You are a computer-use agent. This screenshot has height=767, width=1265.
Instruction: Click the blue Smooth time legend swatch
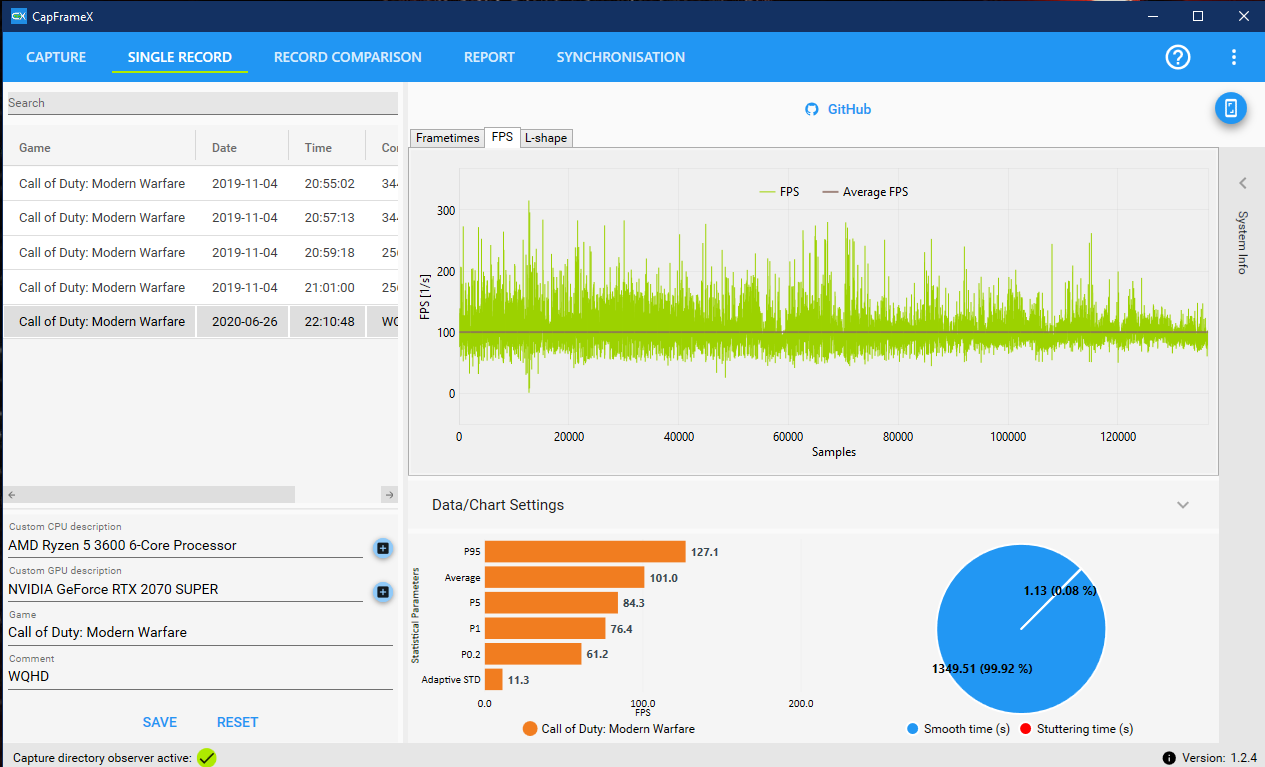click(912, 729)
